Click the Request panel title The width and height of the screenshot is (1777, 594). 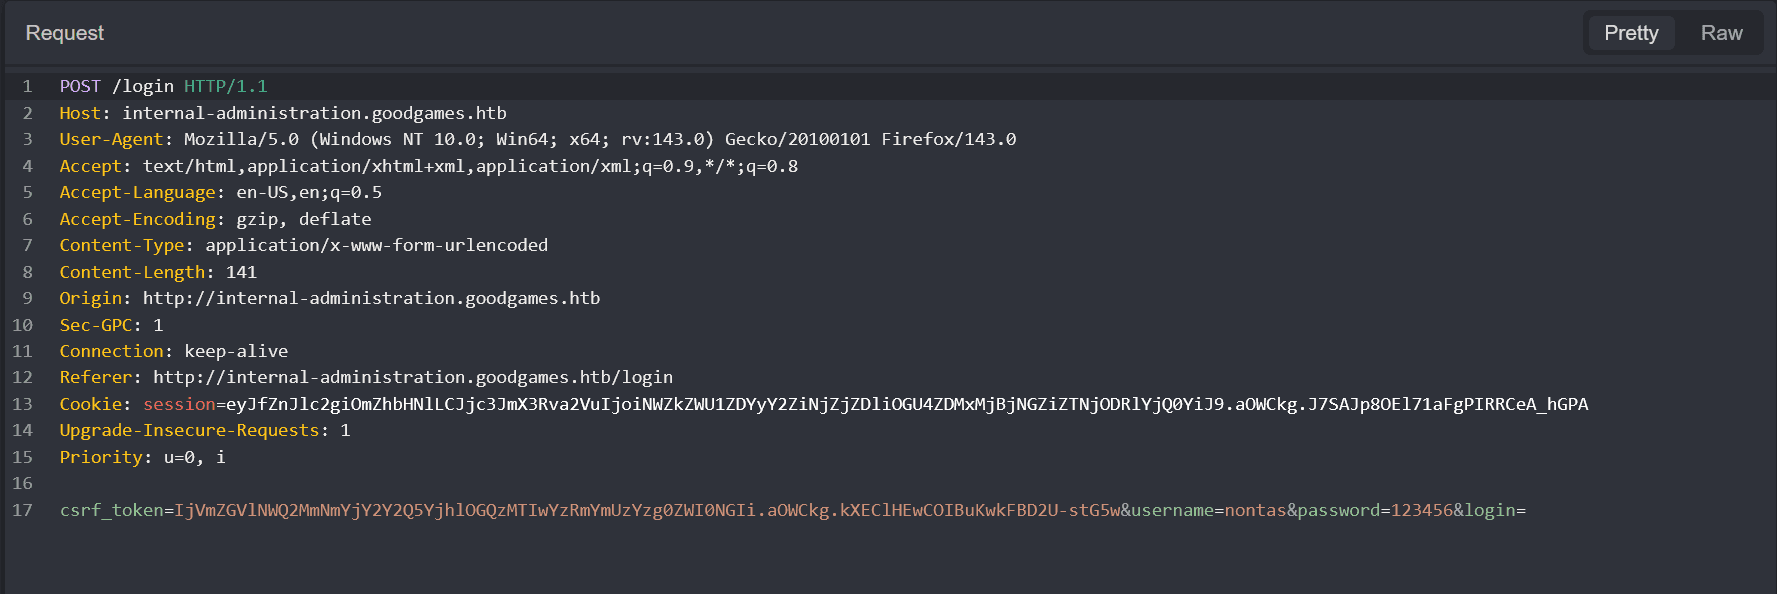click(x=65, y=33)
